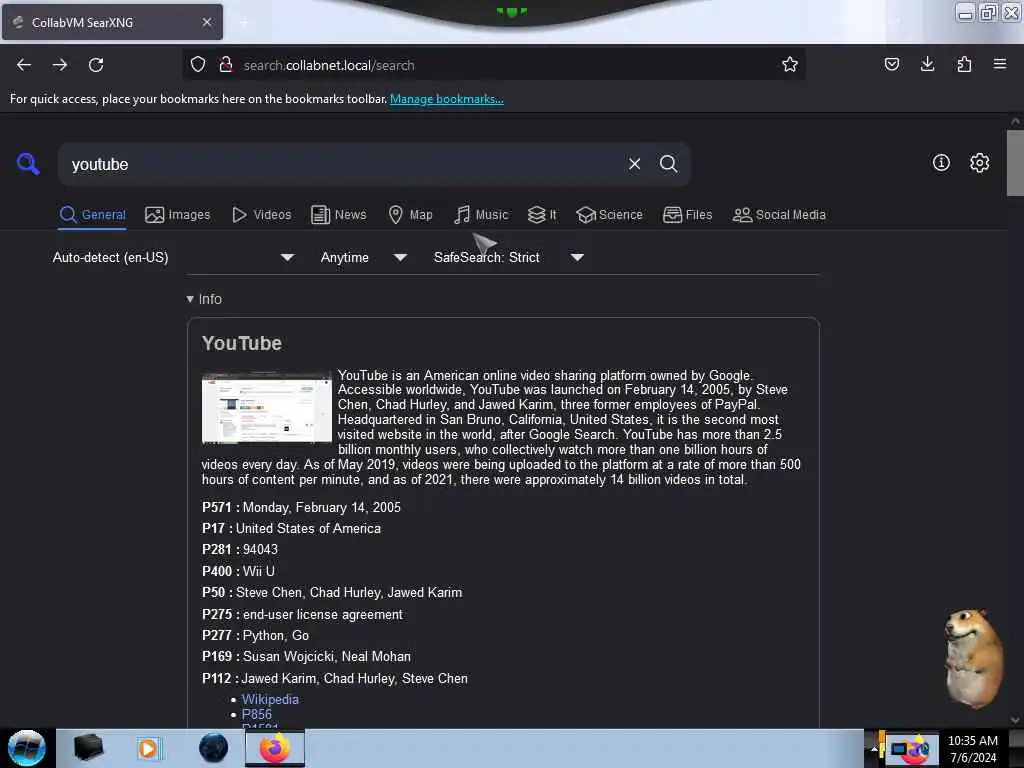Screen dimensions: 1024x768
Task: Clear the youtube search query
Action: [x=634, y=164]
